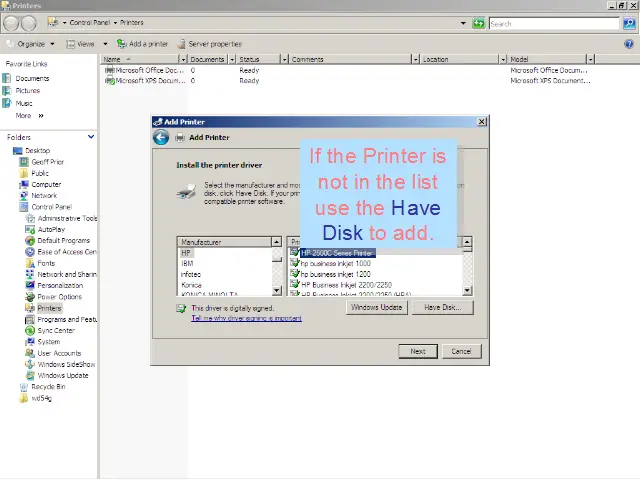Click the green refresh button beside address bar

[478, 23]
